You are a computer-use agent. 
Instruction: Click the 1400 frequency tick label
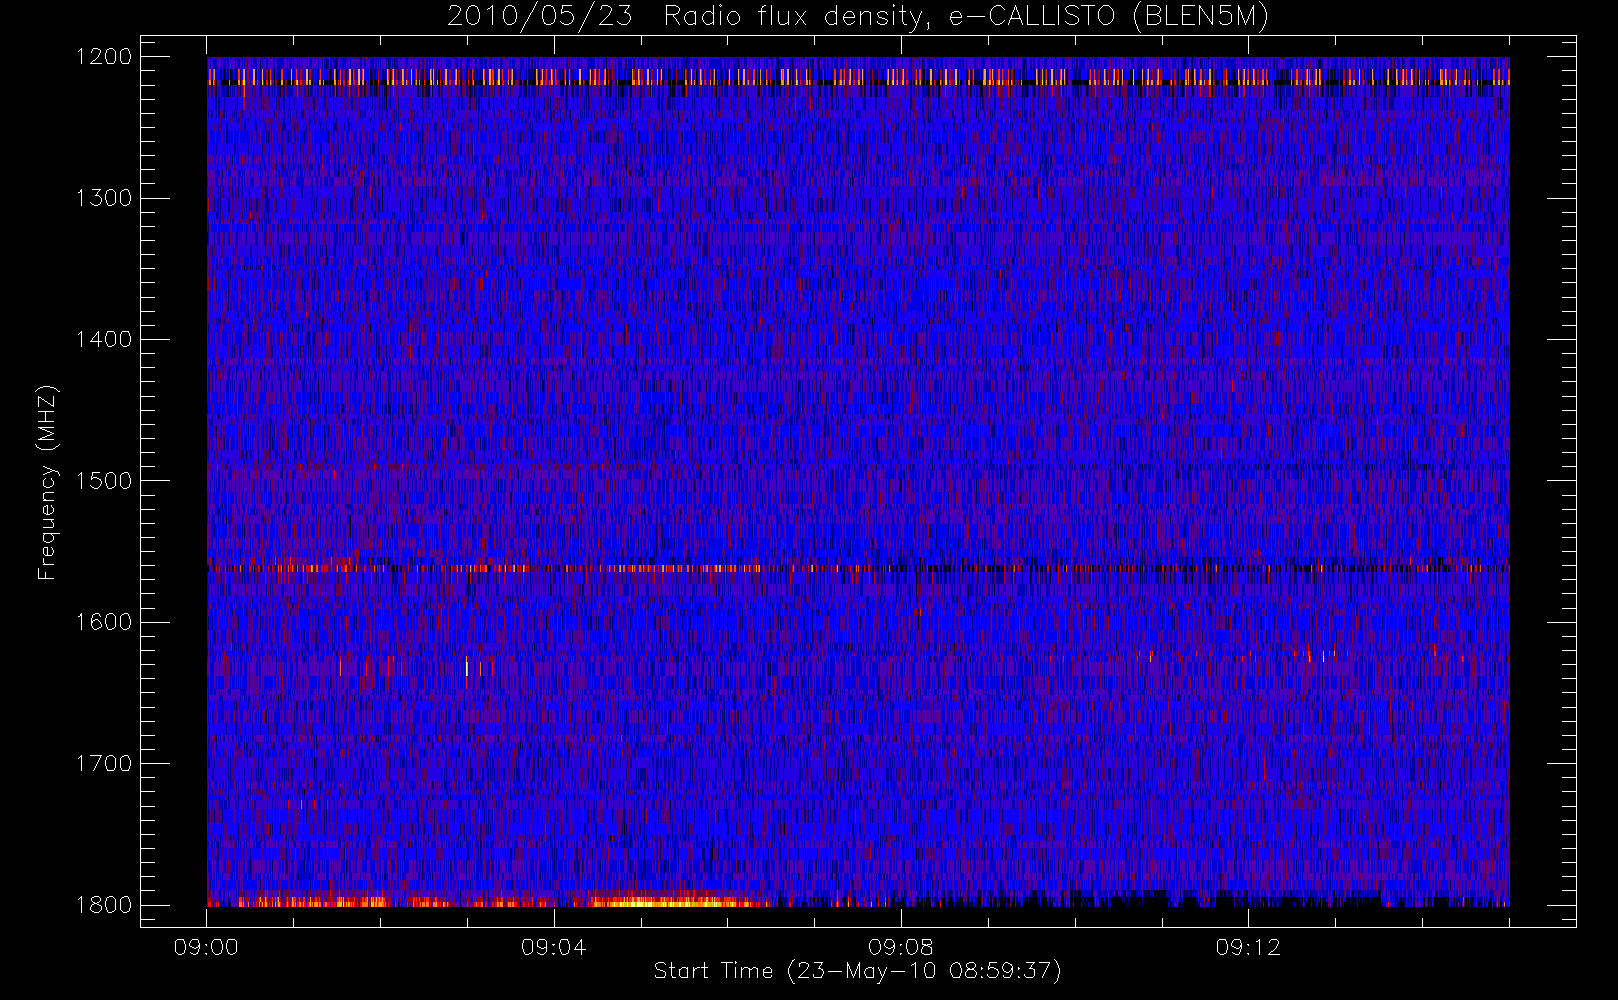click(x=104, y=340)
